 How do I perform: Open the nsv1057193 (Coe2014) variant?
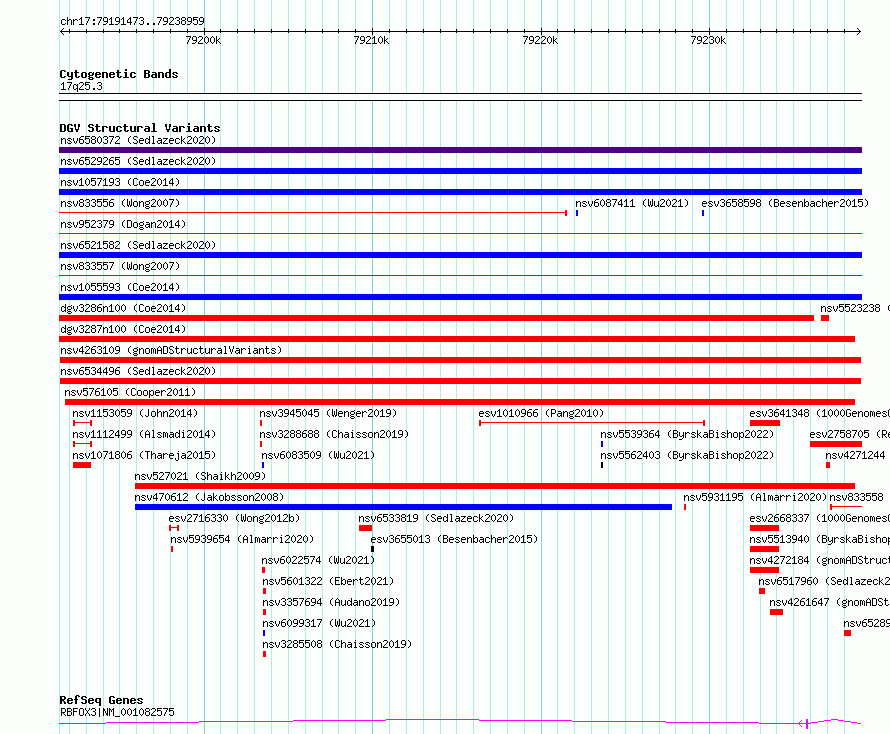120,182
